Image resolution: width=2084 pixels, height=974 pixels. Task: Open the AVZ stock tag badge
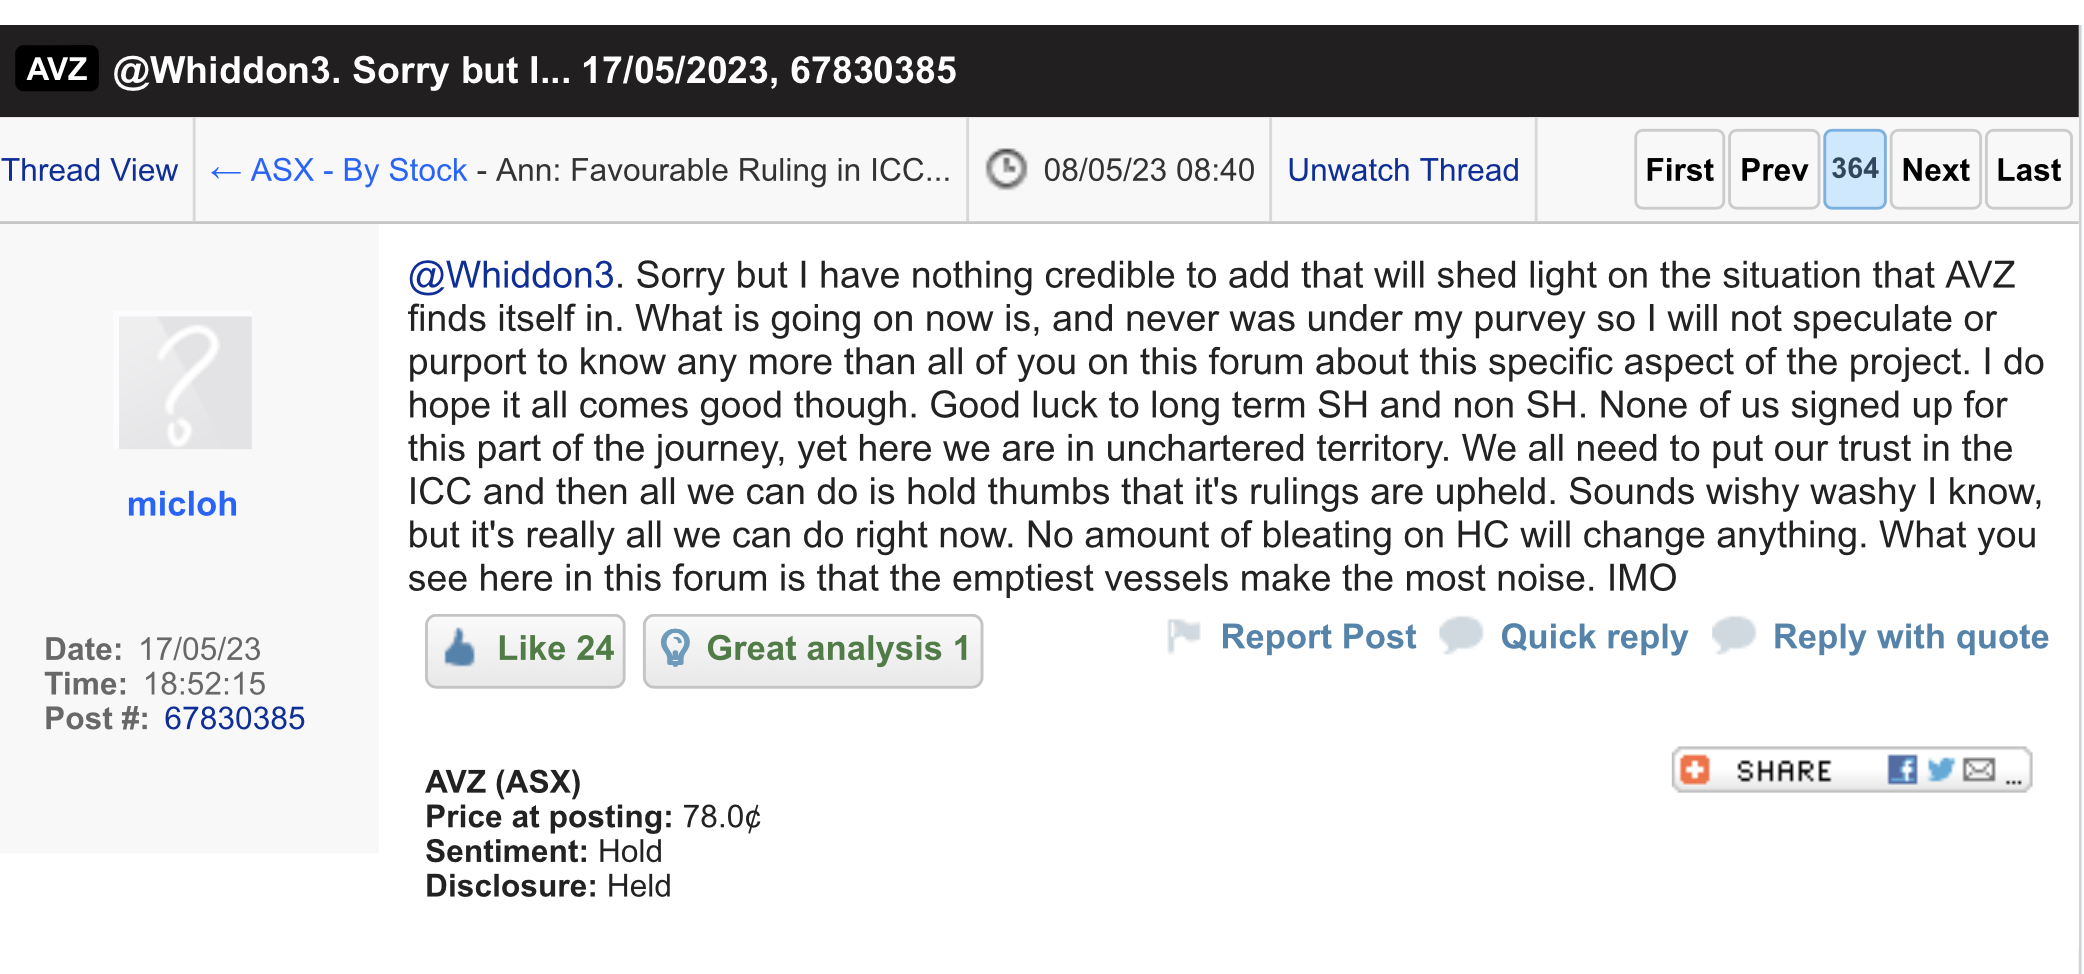(57, 69)
